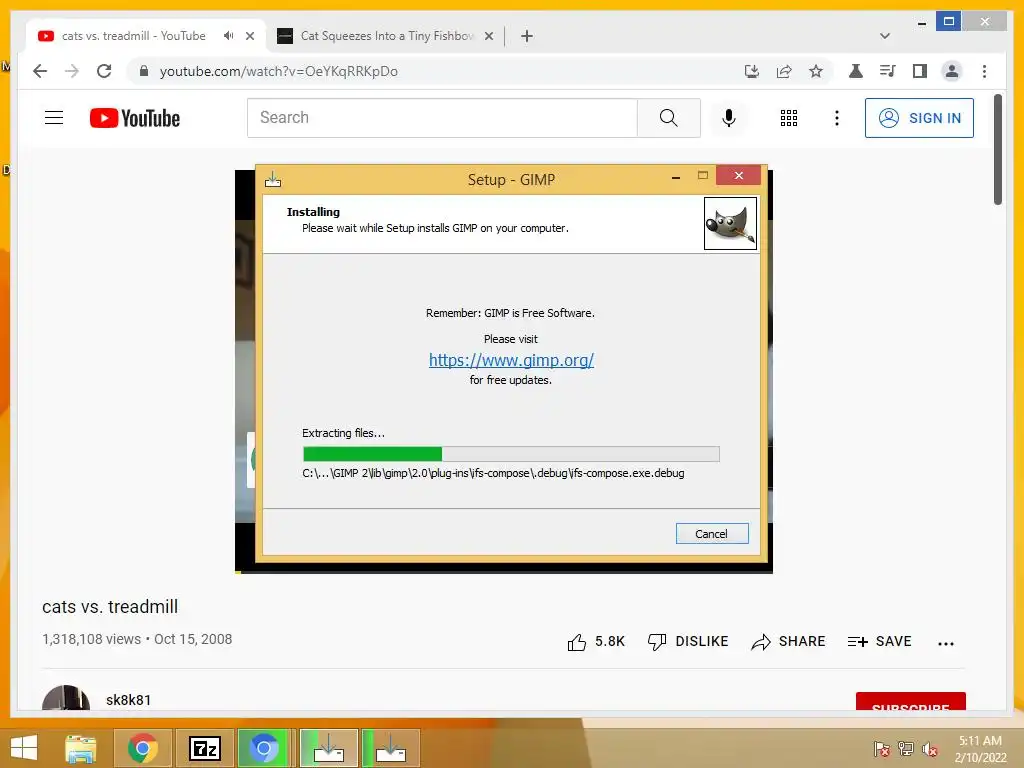Open the Chrome profile avatar
Viewport: 1024px width, 768px height.
(952, 71)
